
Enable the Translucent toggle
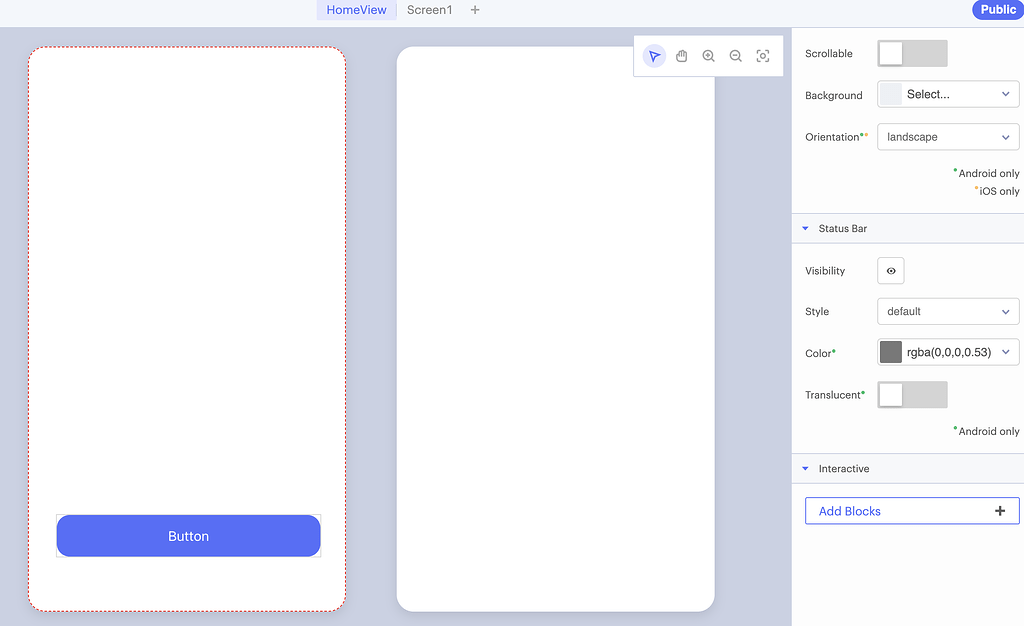click(x=911, y=394)
